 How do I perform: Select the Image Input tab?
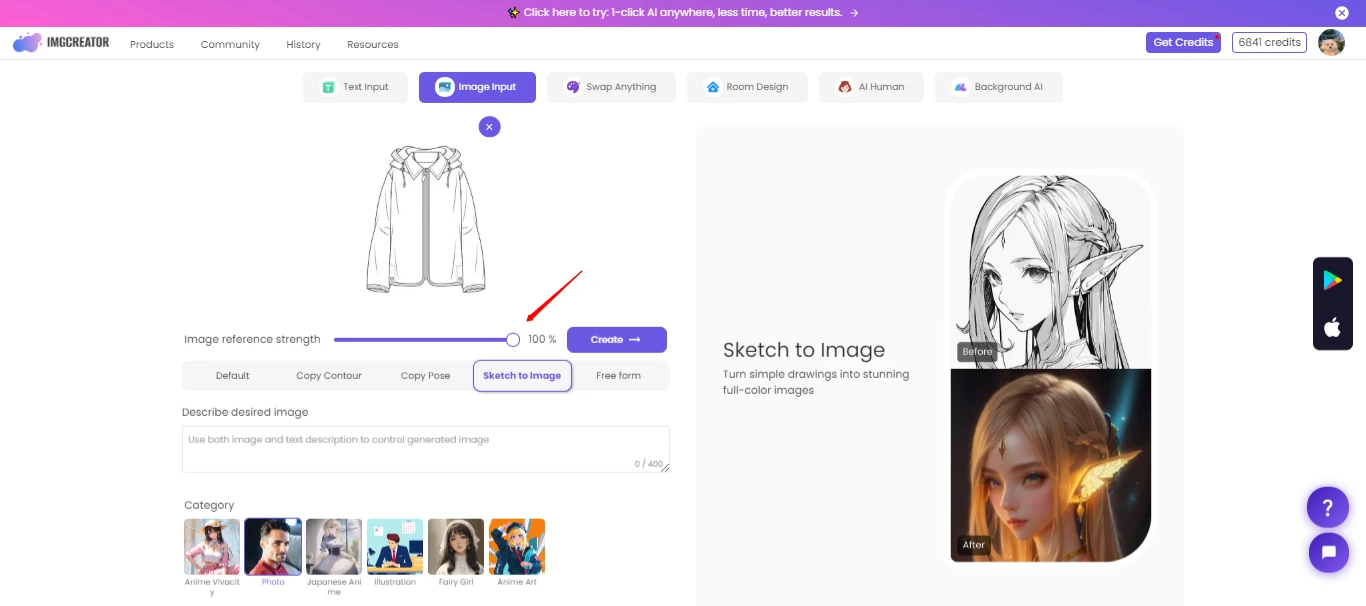pyautogui.click(x=477, y=87)
